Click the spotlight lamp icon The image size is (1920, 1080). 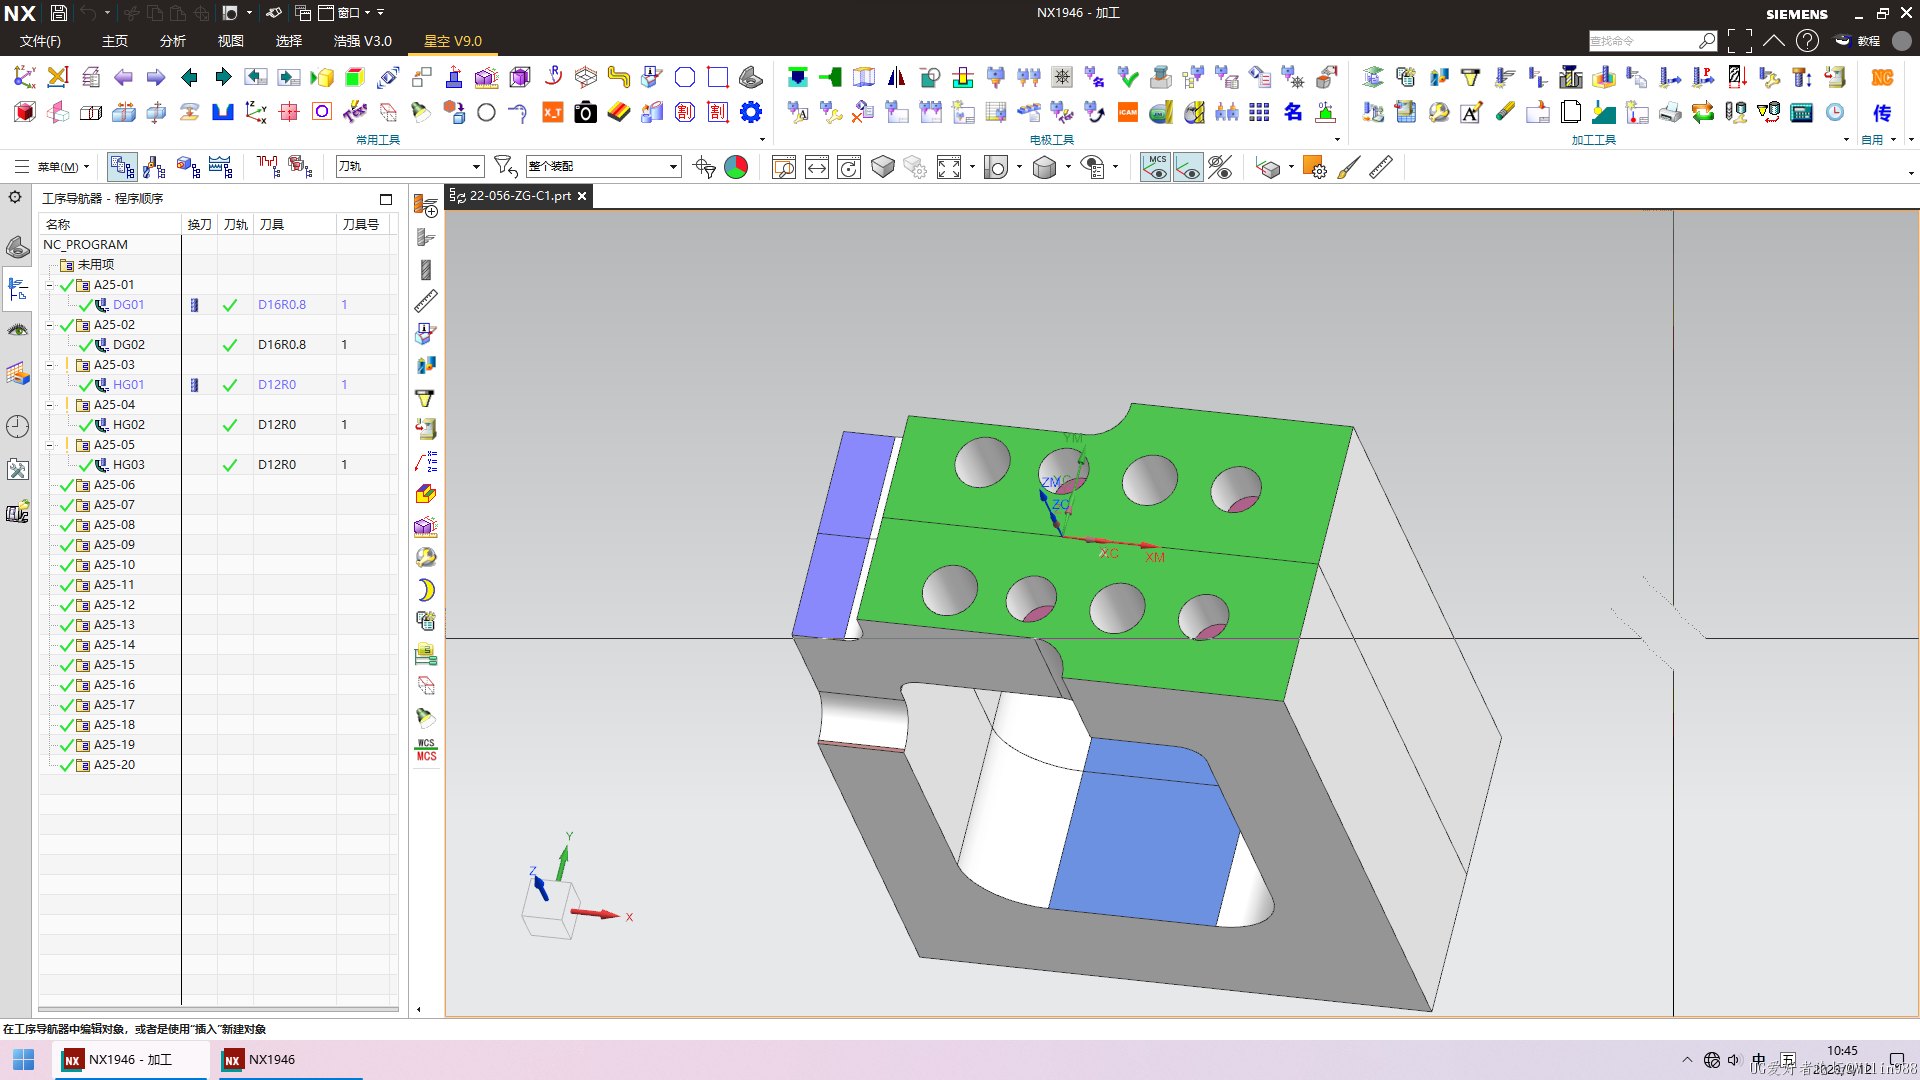pos(421,113)
